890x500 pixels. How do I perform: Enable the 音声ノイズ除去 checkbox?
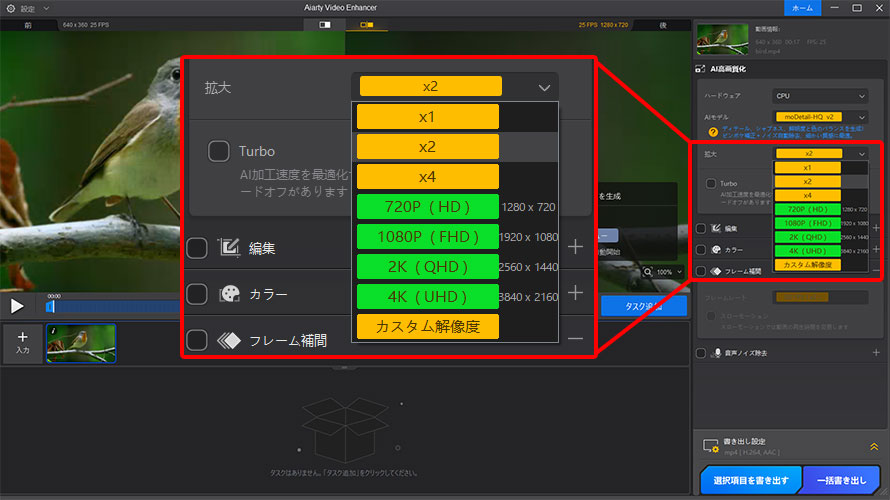(x=701, y=353)
